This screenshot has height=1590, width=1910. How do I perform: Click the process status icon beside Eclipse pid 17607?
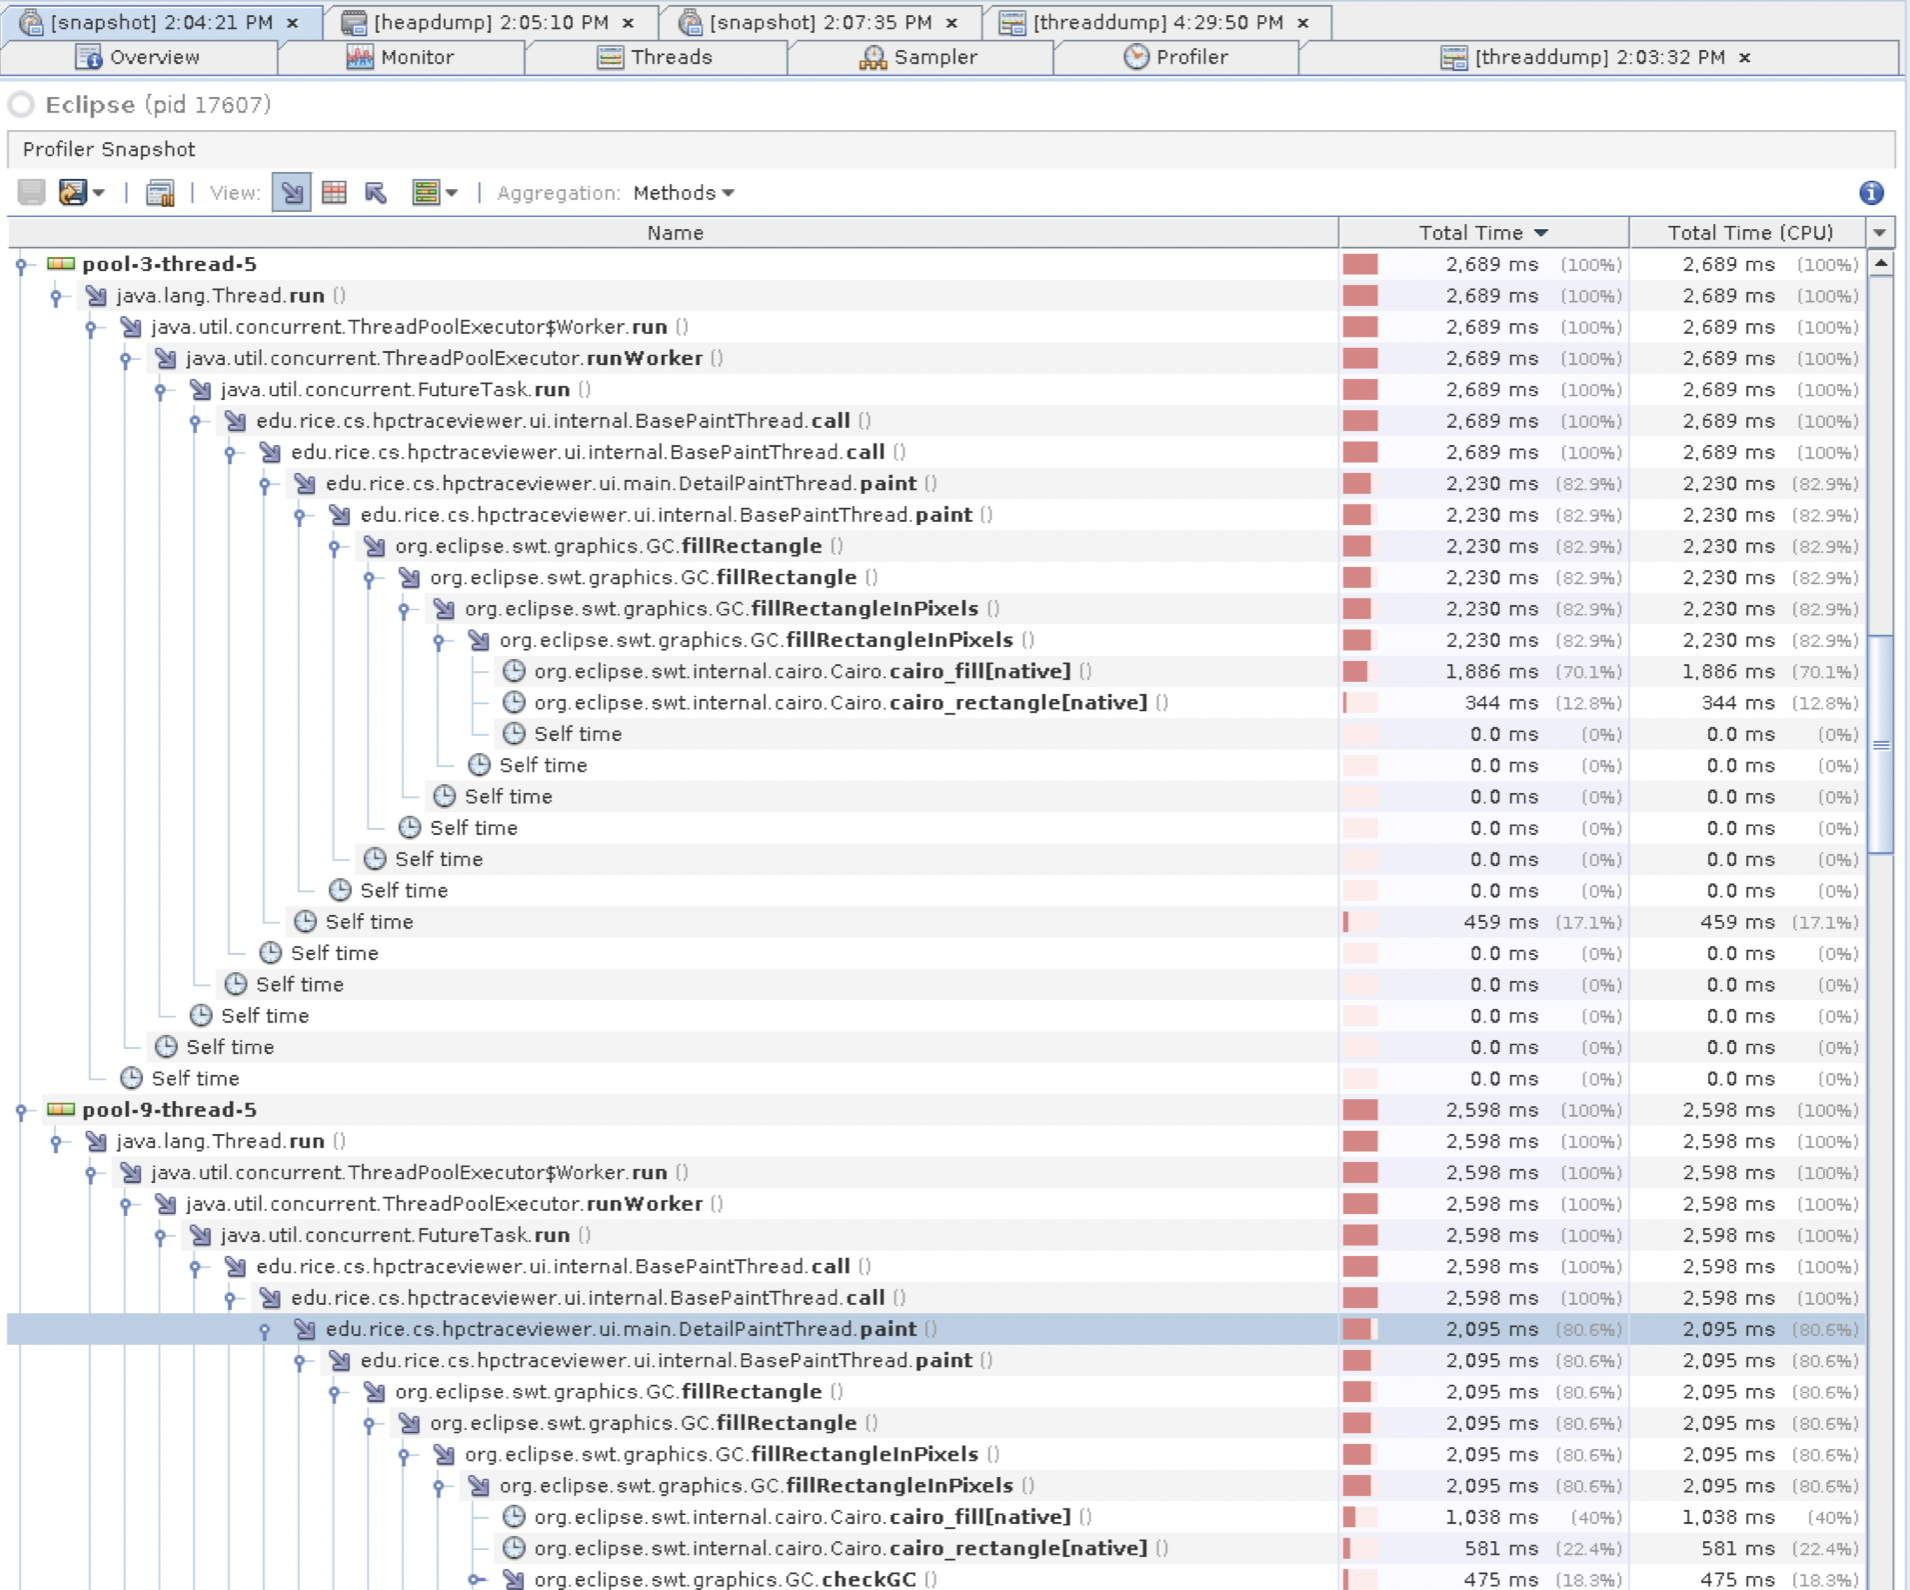click(x=21, y=104)
